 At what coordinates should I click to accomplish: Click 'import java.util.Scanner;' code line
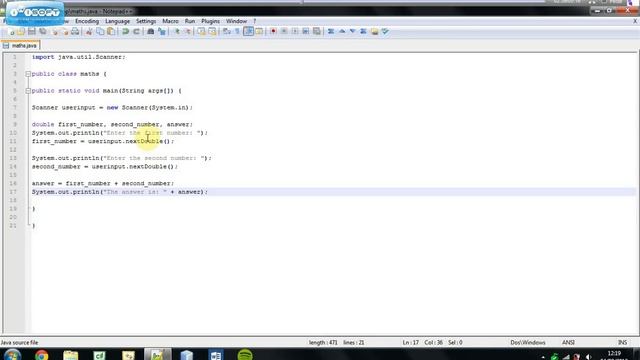point(79,57)
